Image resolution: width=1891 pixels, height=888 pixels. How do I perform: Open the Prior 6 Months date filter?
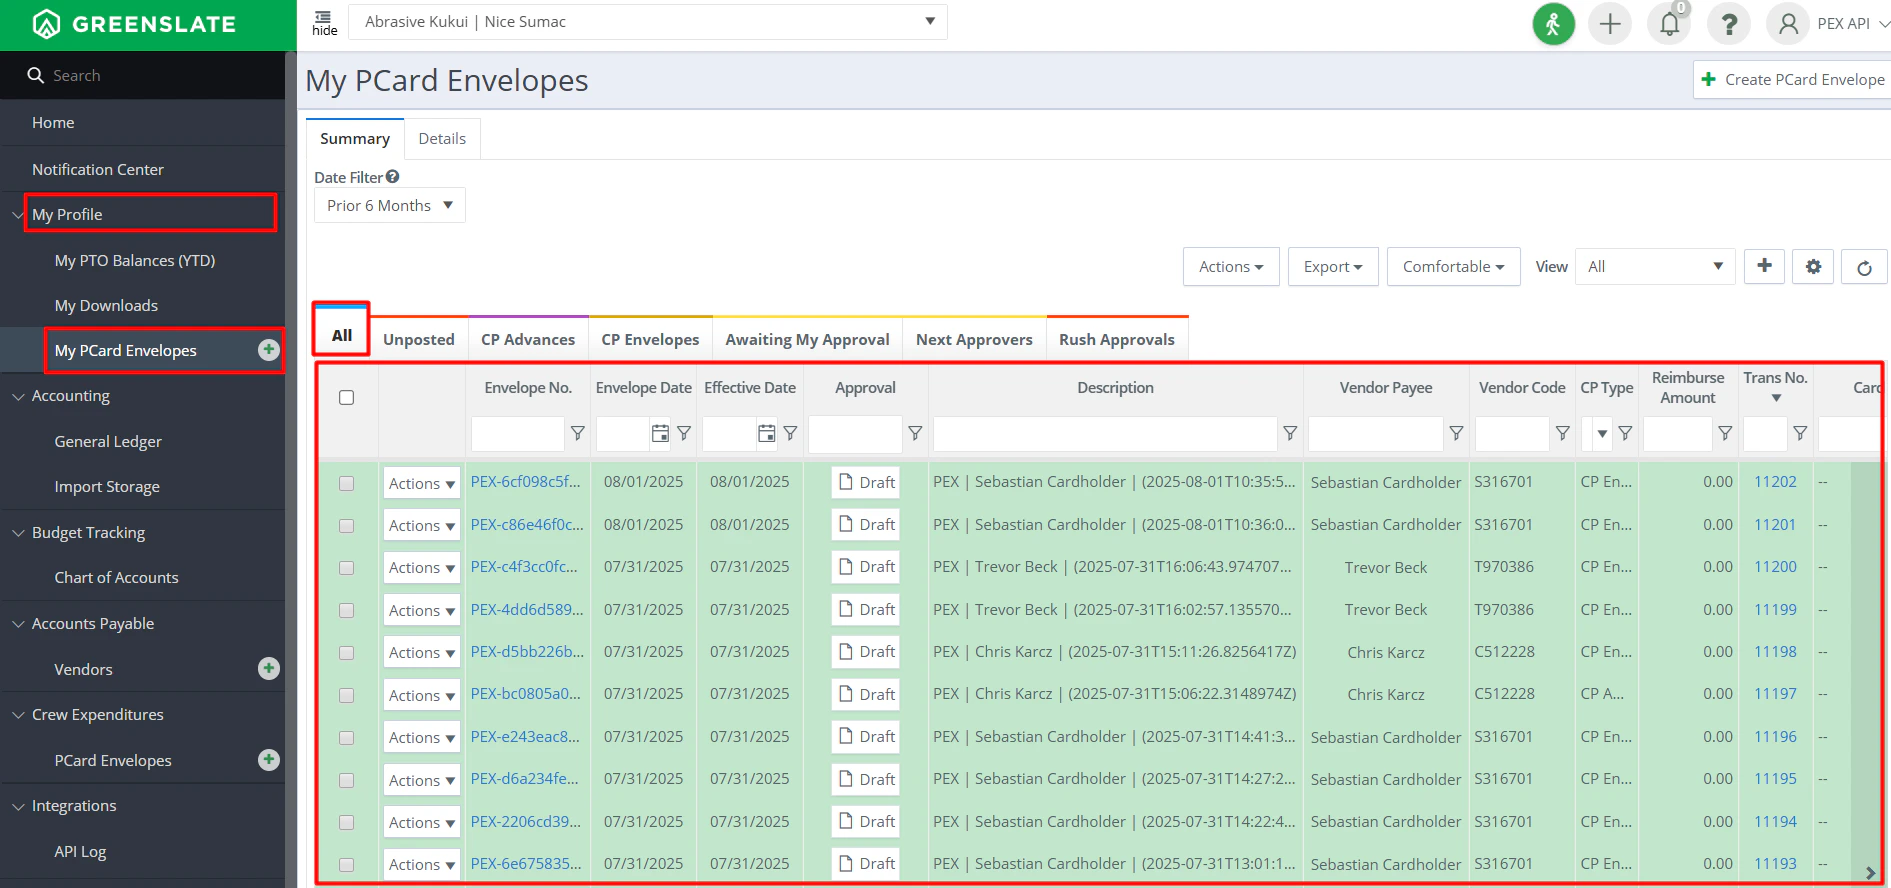(x=389, y=206)
